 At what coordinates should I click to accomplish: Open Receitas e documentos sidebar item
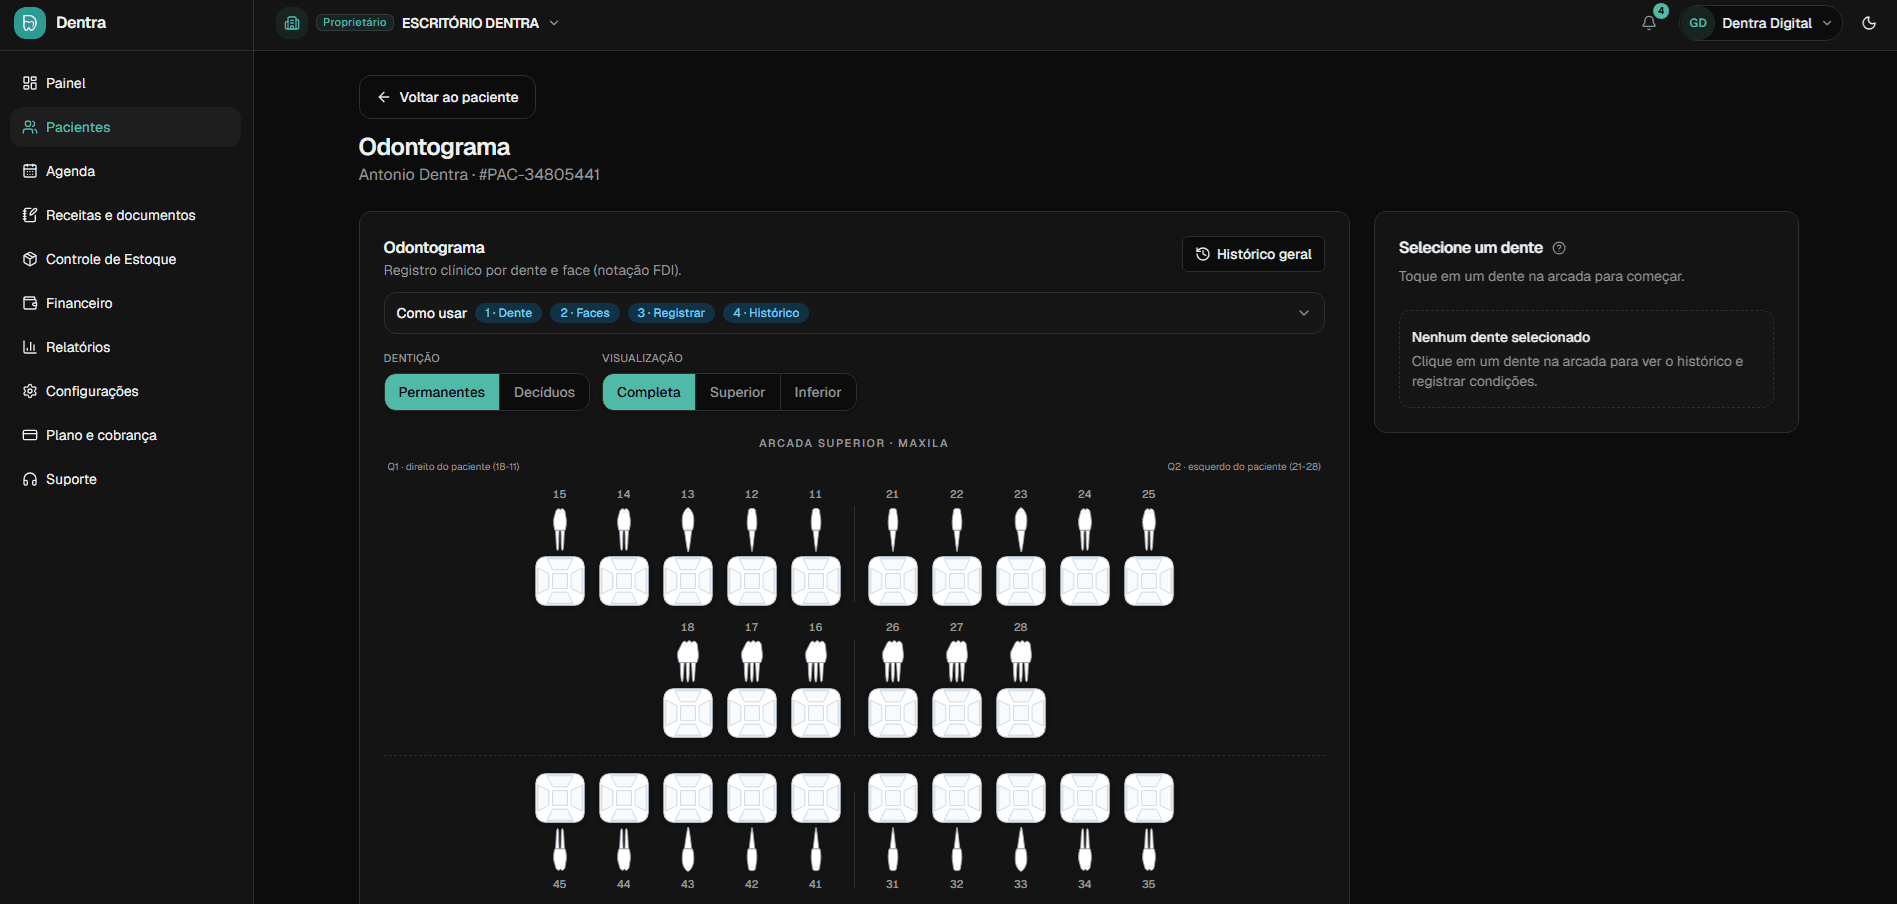(125, 215)
